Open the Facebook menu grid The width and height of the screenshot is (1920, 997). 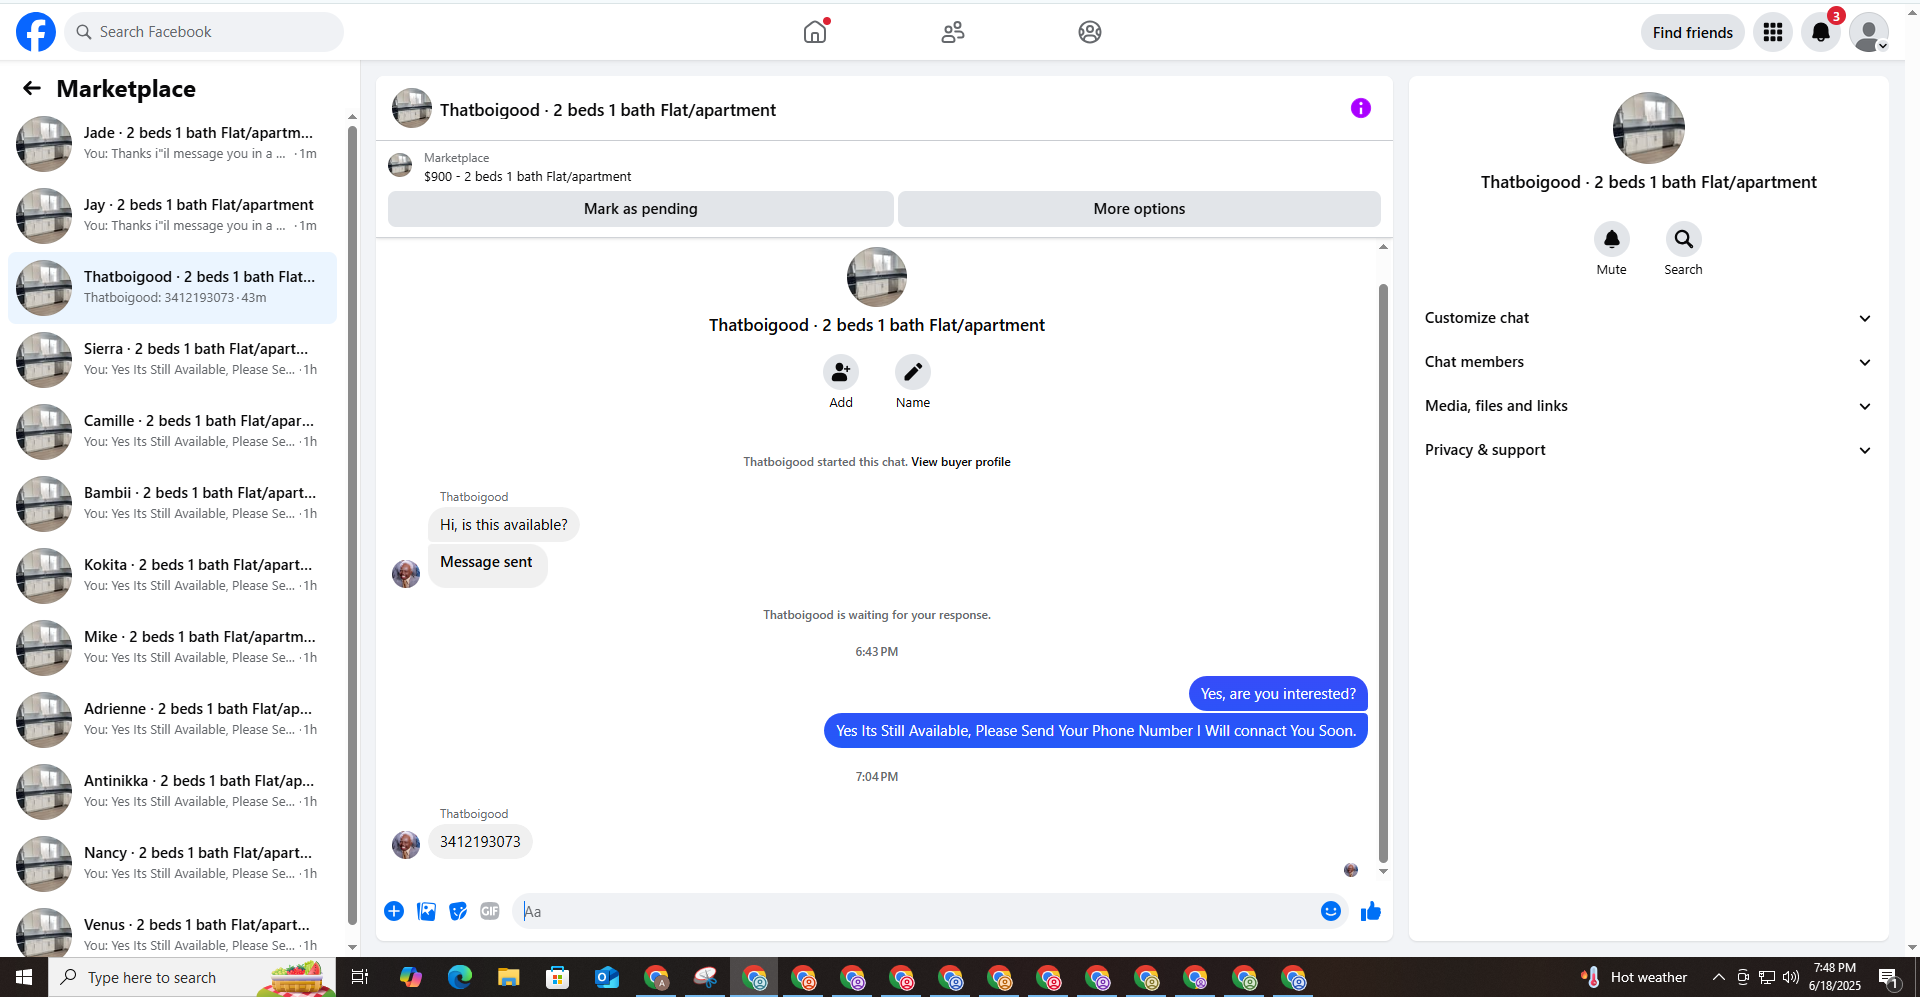tap(1773, 32)
